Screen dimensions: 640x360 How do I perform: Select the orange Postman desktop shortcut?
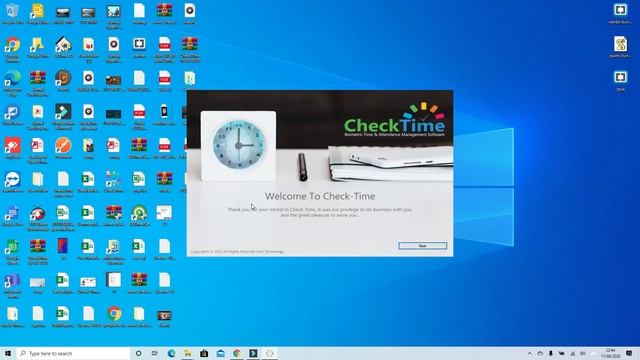pyautogui.click(x=63, y=146)
